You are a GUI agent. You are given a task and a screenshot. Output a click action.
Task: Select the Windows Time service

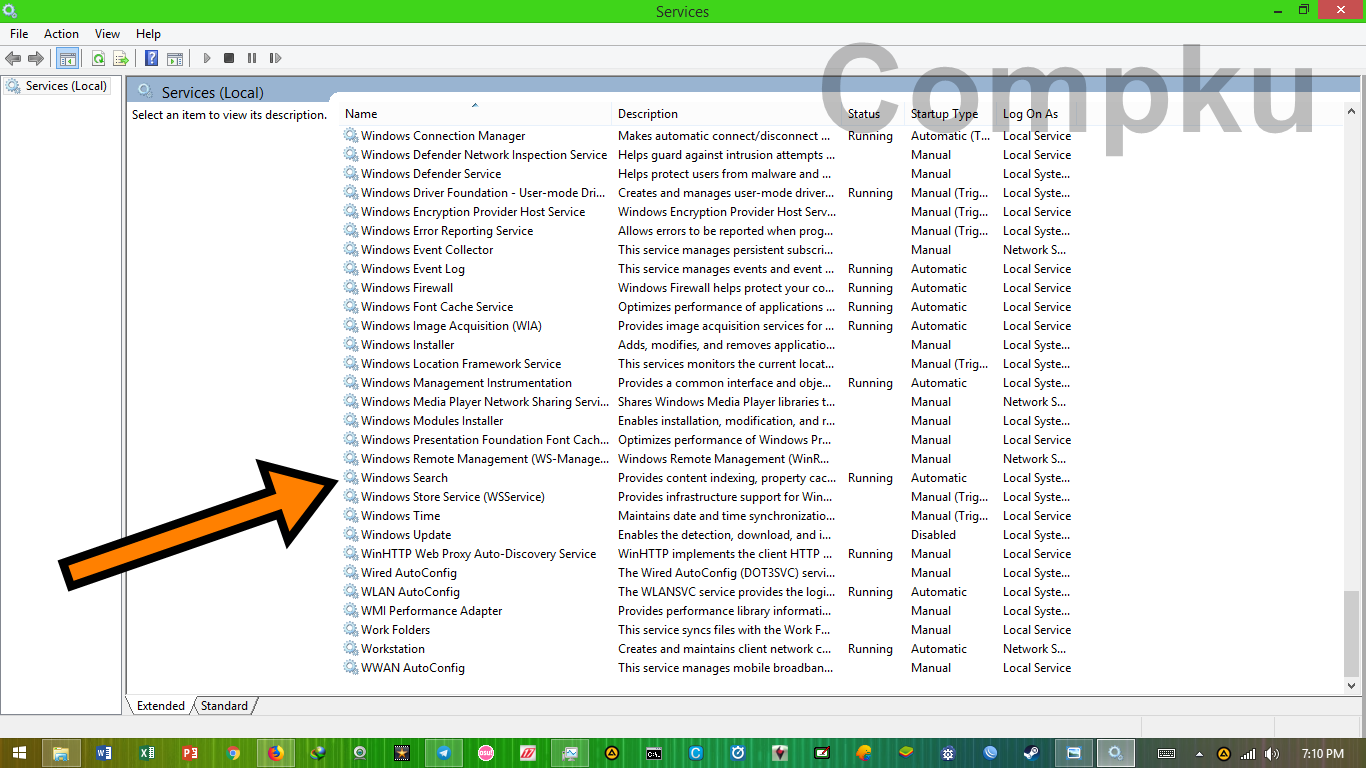(400, 516)
